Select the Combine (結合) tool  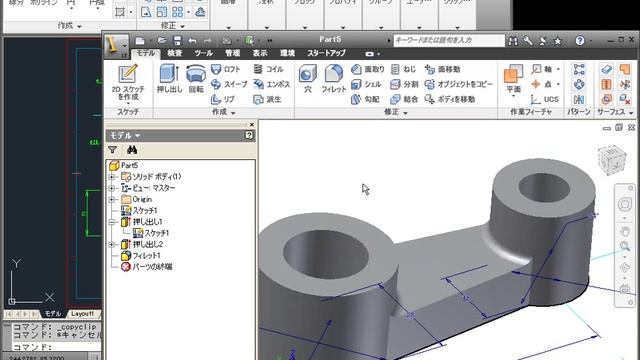(404, 99)
